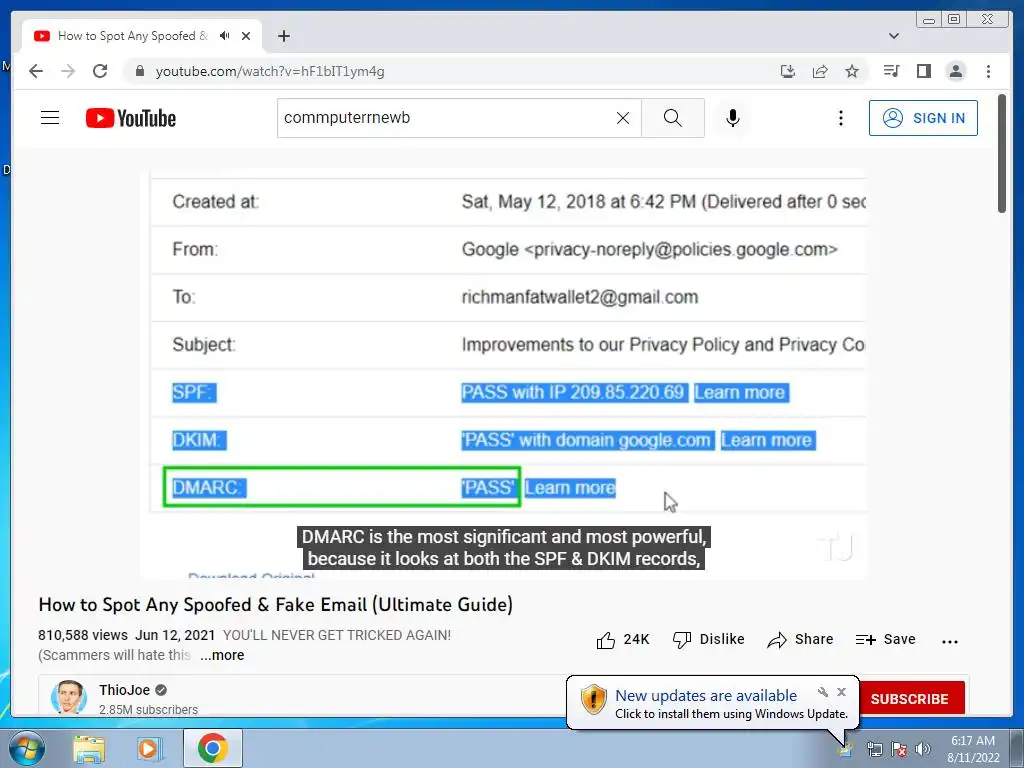
Task: Toggle the Chrome side panel icon
Action: (x=923, y=71)
